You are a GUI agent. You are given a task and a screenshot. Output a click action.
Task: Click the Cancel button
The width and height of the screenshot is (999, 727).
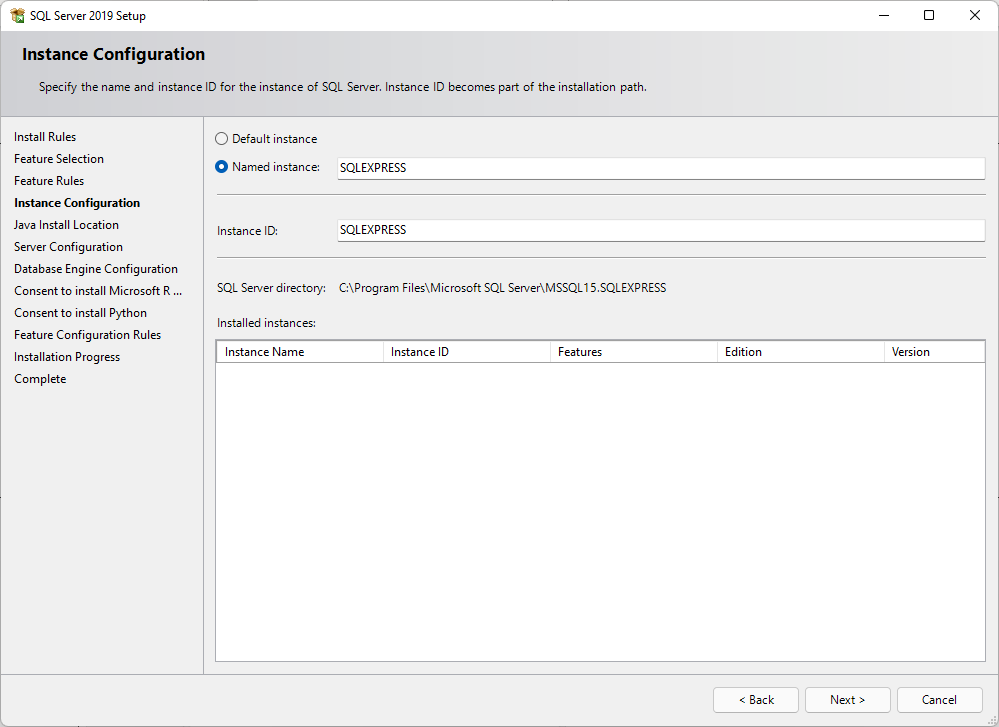click(939, 700)
